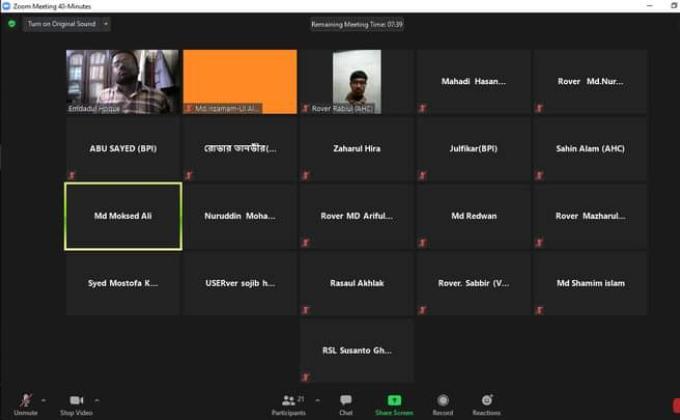680x420 pixels.
Task: Select the Syed Mostofa K... tile
Action: click(123, 283)
